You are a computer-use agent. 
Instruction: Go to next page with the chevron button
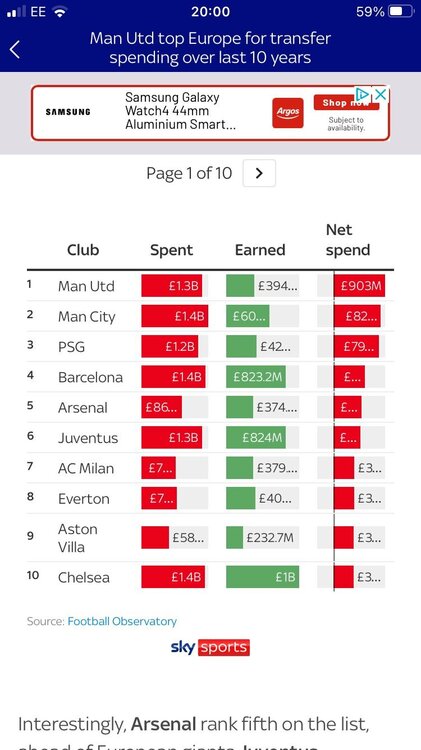click(x=259, y=173)
